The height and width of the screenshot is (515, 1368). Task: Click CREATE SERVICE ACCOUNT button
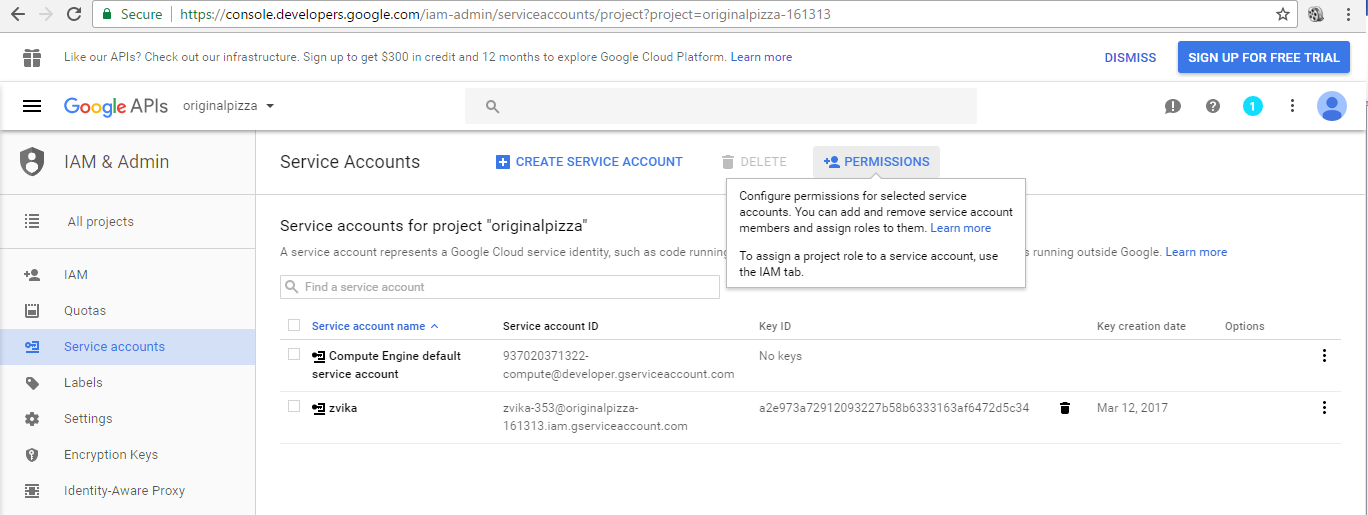pos(589,162)
